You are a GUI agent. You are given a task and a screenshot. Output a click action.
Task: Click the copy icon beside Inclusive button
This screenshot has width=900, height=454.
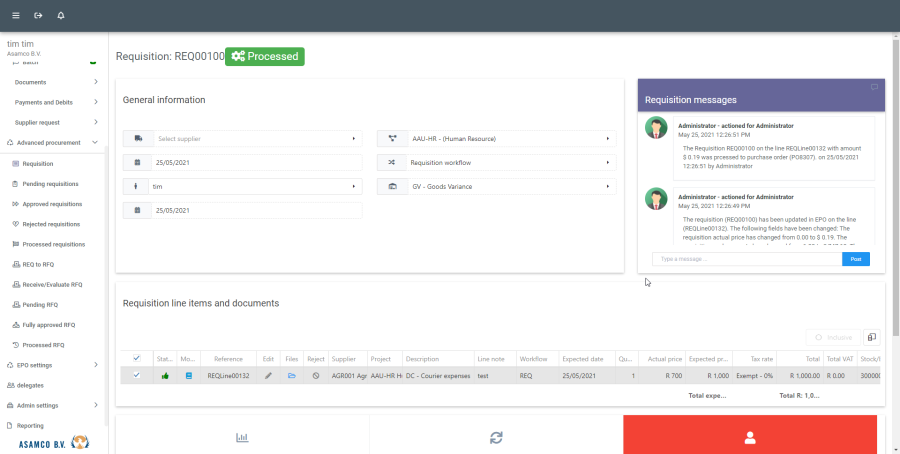[x=870, y=338]
